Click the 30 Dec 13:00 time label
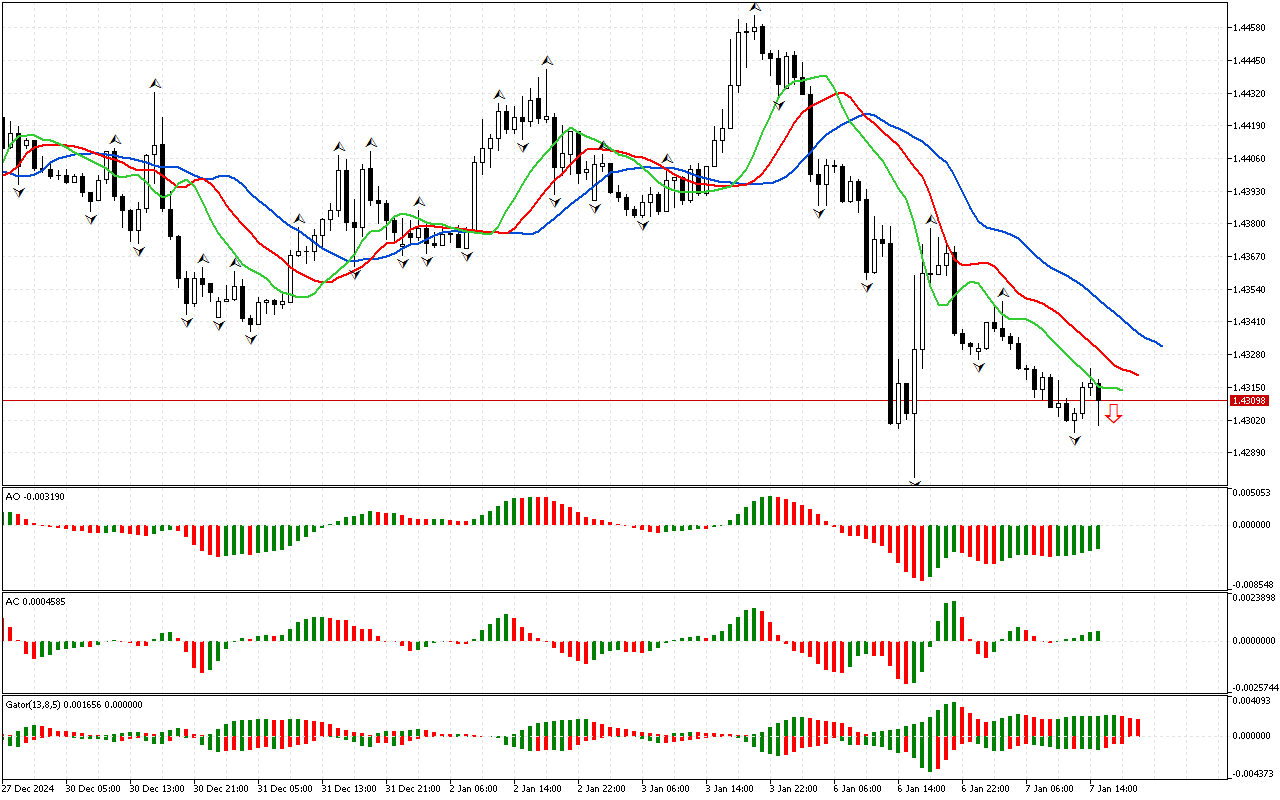 pyautogui.click(x=158, y=788)
